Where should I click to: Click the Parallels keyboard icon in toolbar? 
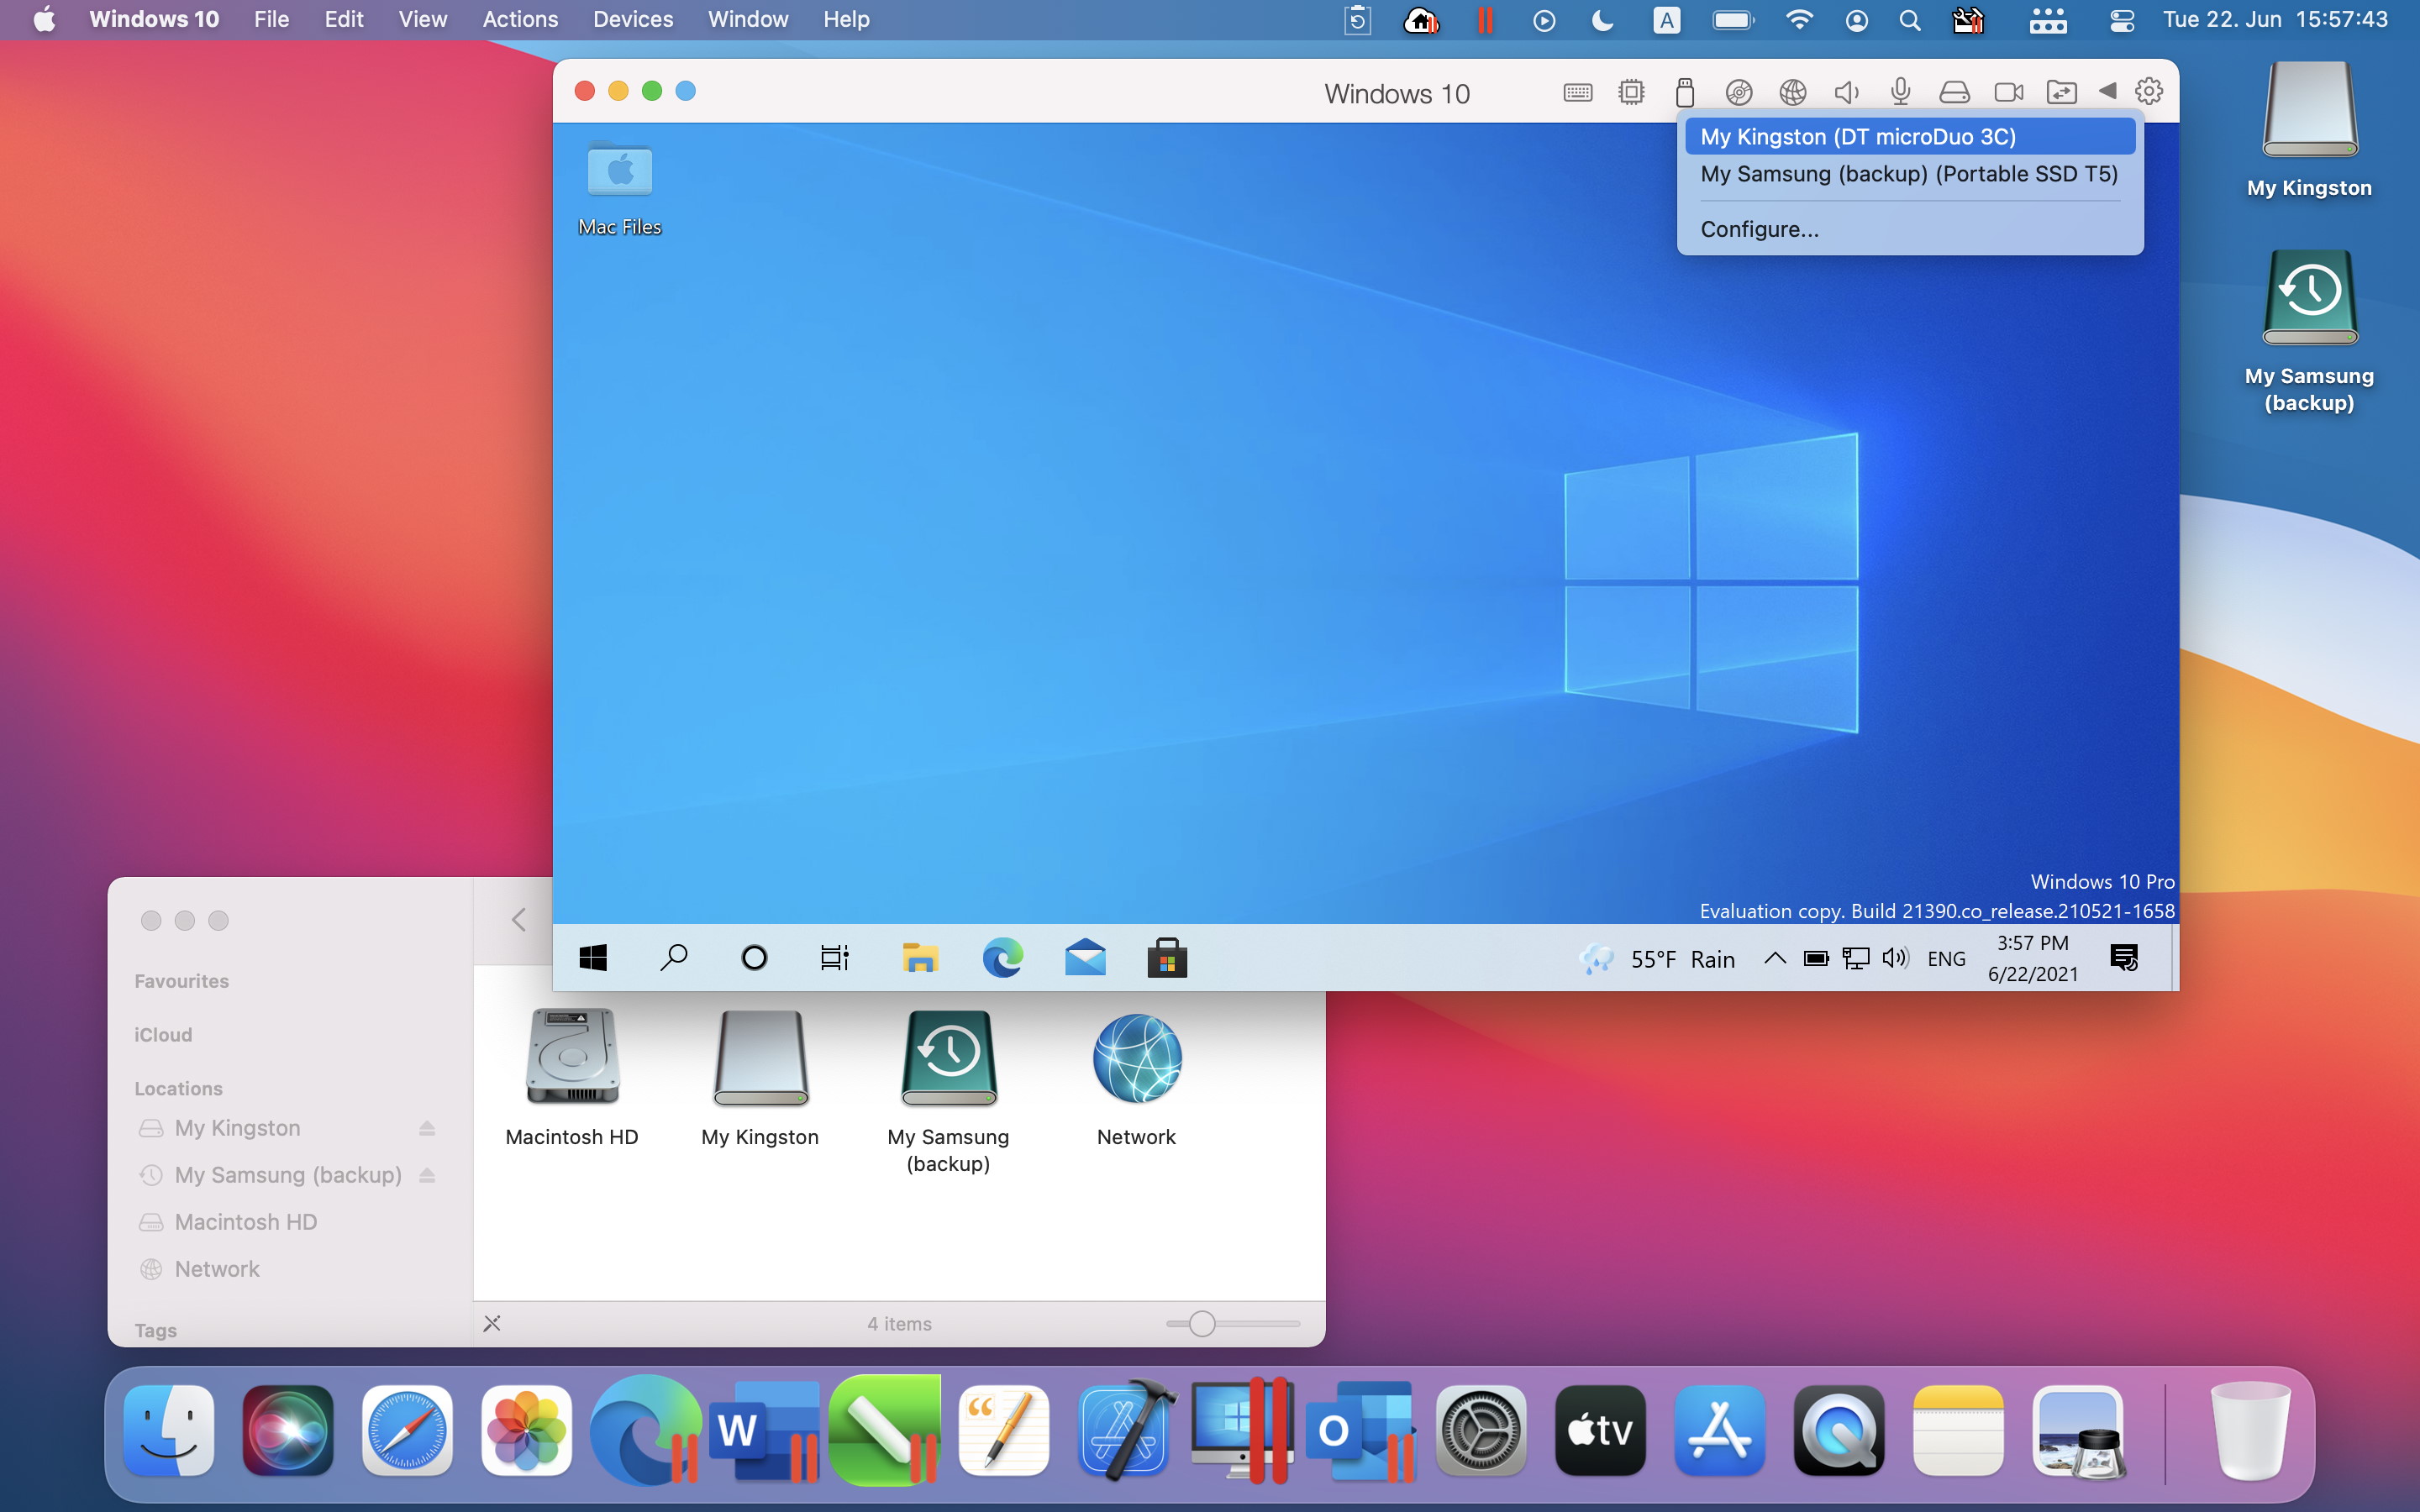coord(1576,91)
